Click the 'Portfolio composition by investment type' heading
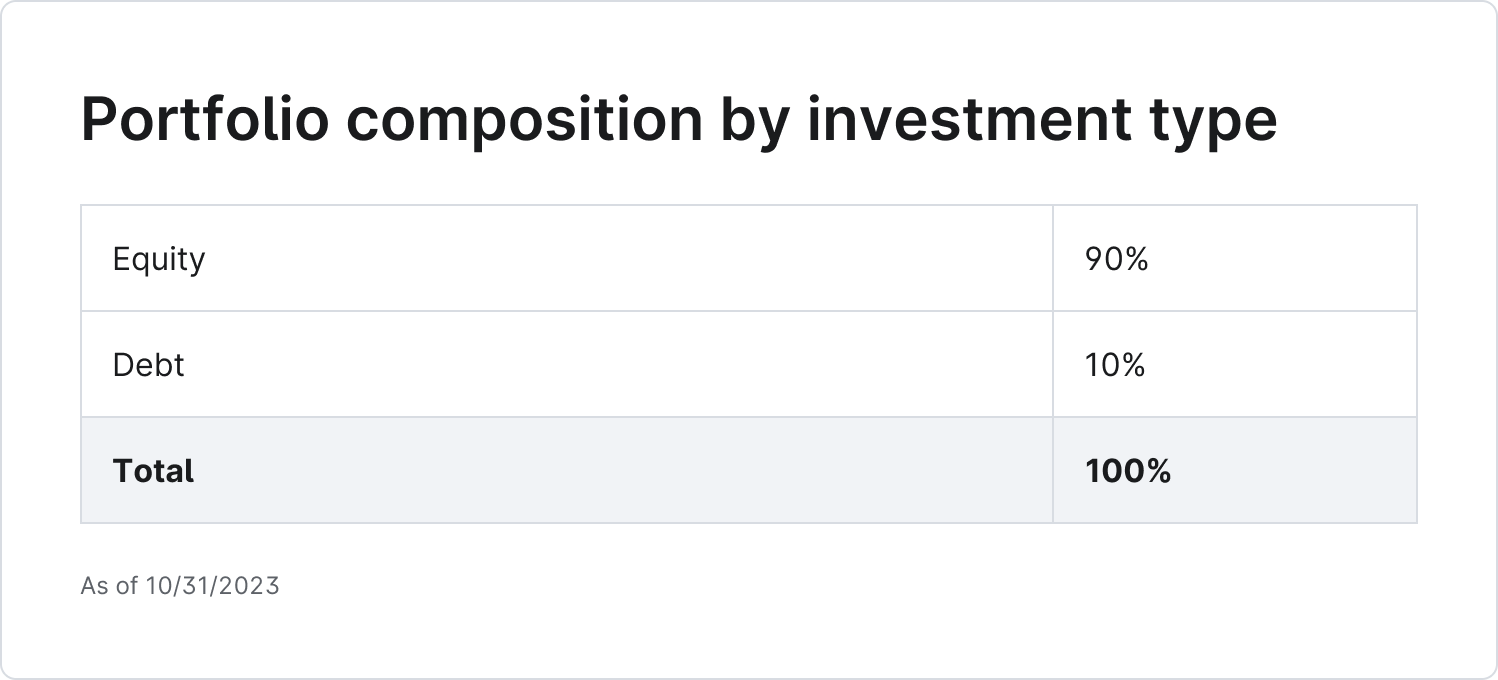 (678, 120)
